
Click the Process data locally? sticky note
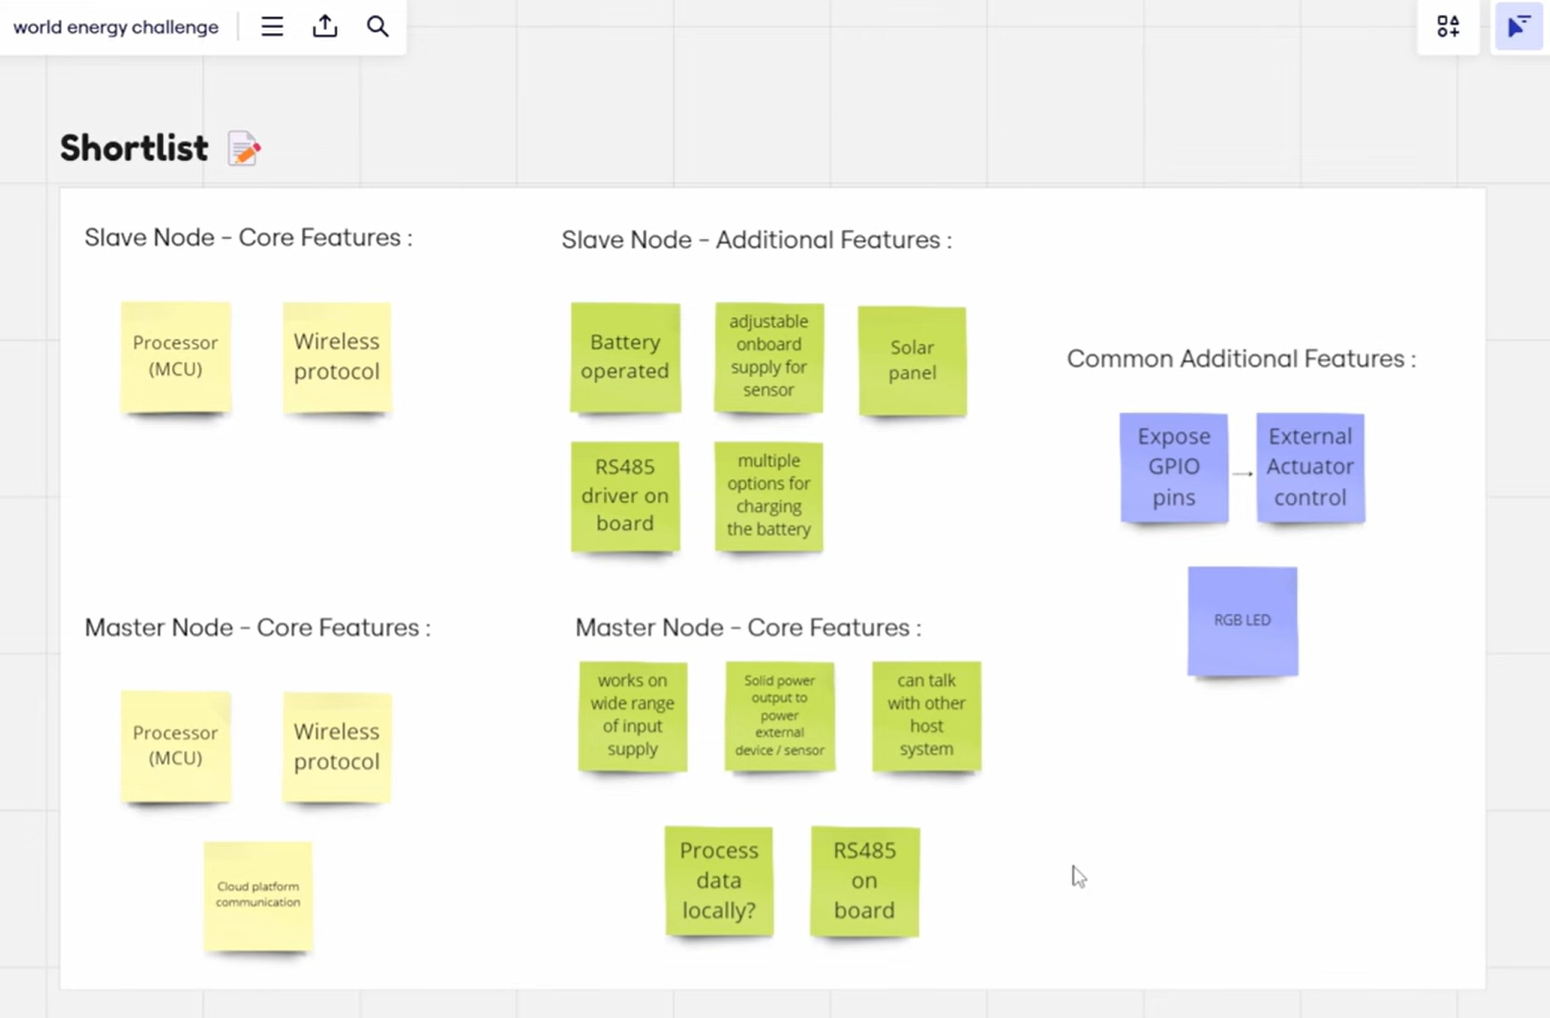pos(719,880)
